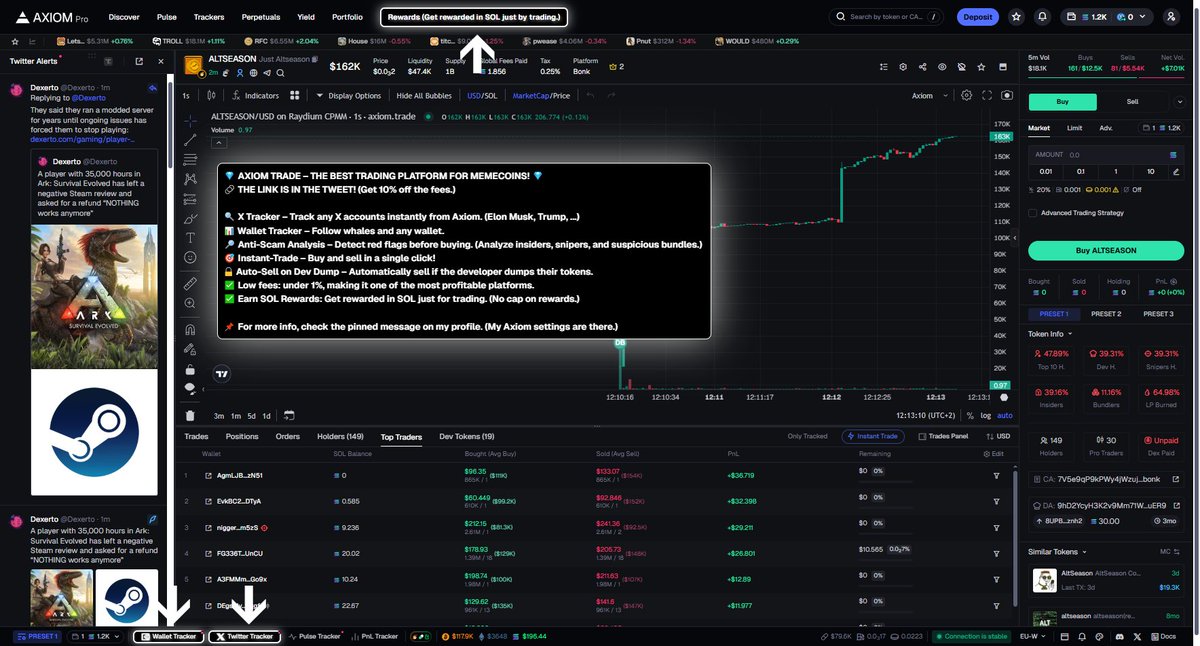
Task: Open notifications bell in top header
Action: [x=1043, y=17]
